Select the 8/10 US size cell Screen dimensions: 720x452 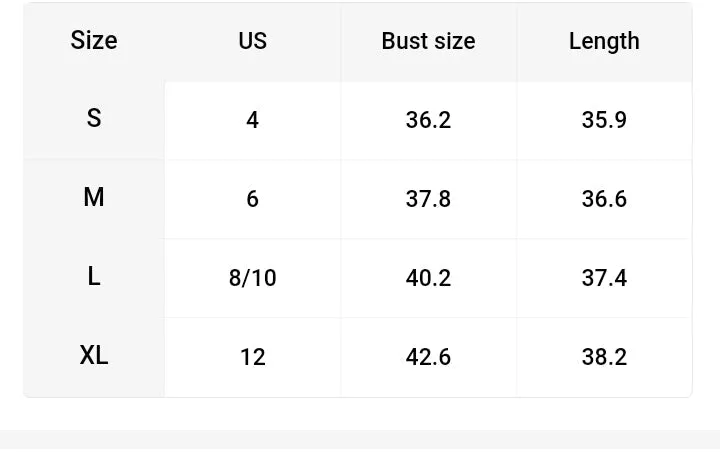point(253,278)
